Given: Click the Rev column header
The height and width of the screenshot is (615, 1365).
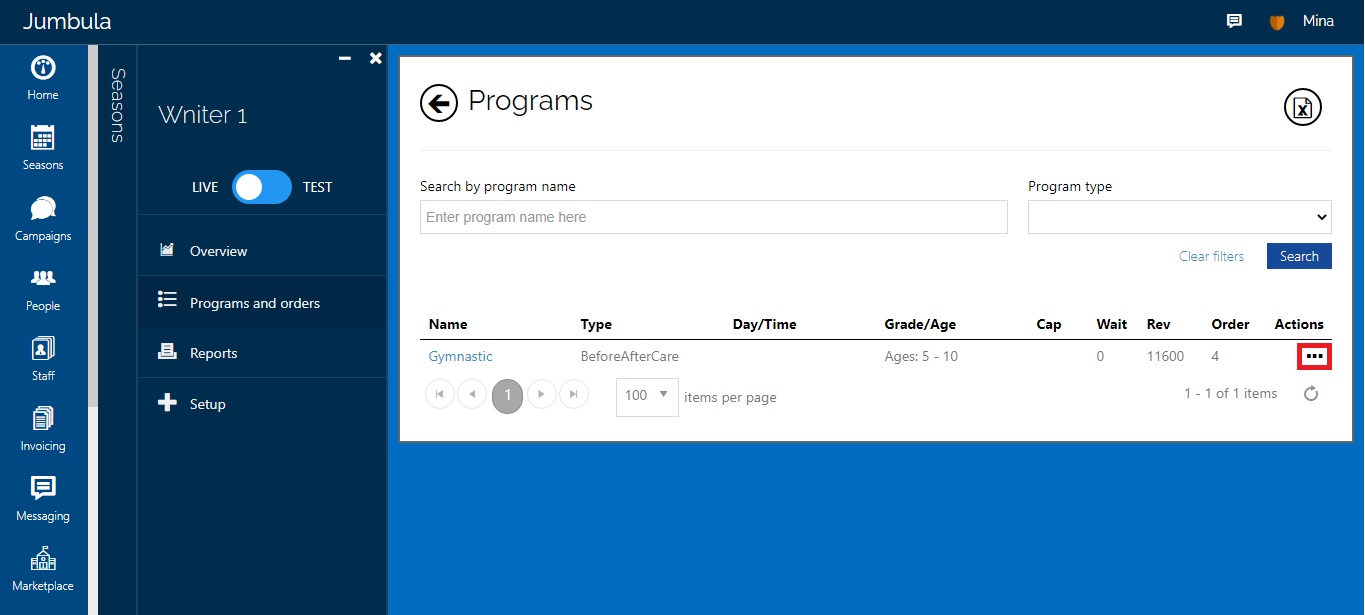Looking at the screenshot, I should 1158,324.
